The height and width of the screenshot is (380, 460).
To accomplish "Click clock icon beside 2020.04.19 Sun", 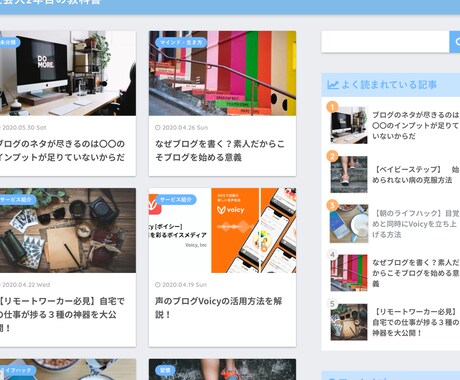I will coord(158,285).
